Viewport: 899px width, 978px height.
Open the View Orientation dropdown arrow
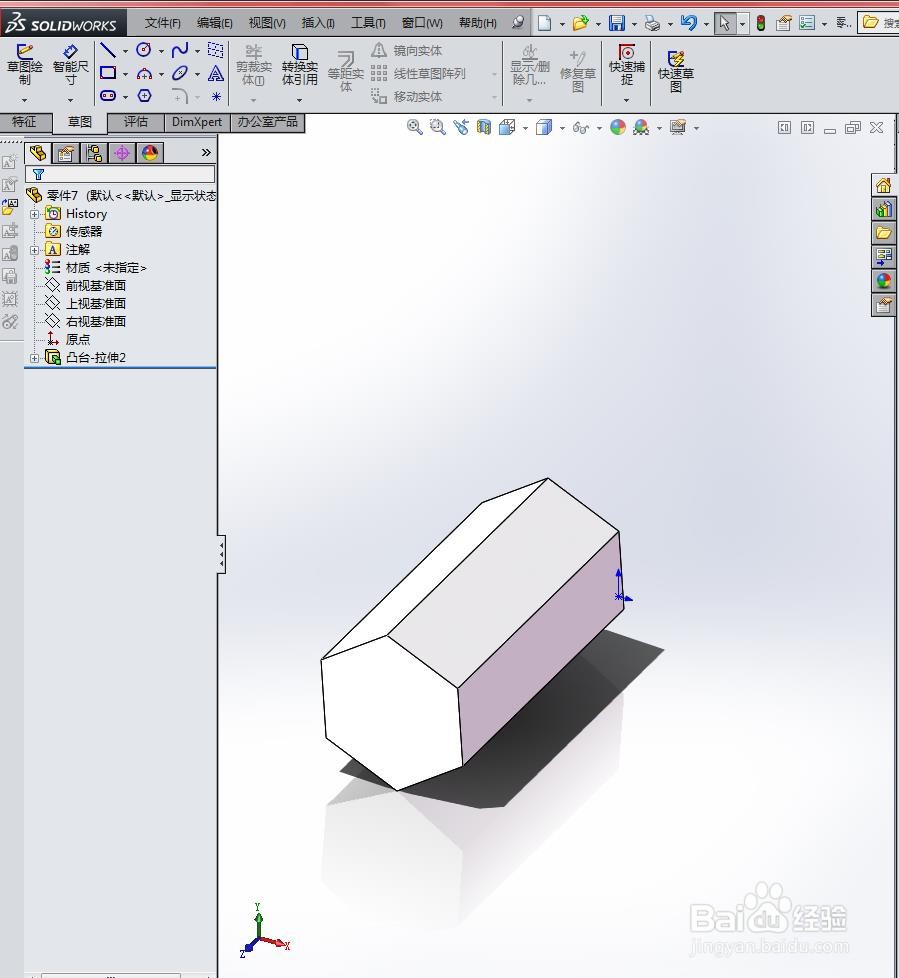coord(525,128)
